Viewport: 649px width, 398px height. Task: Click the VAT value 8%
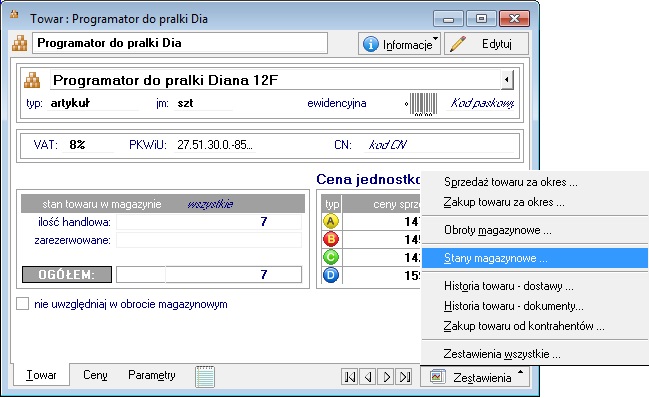pyautogui.click(x=78, y=145)
